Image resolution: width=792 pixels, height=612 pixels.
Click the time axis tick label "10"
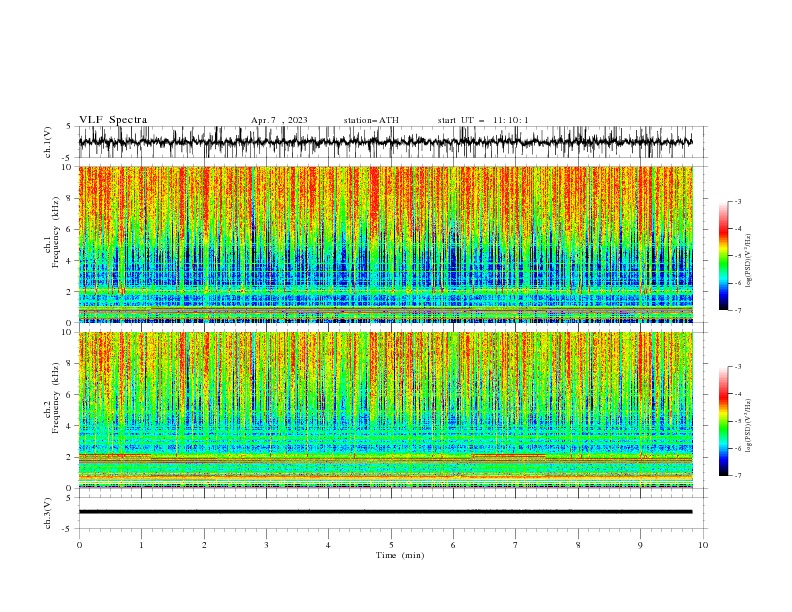703,545
